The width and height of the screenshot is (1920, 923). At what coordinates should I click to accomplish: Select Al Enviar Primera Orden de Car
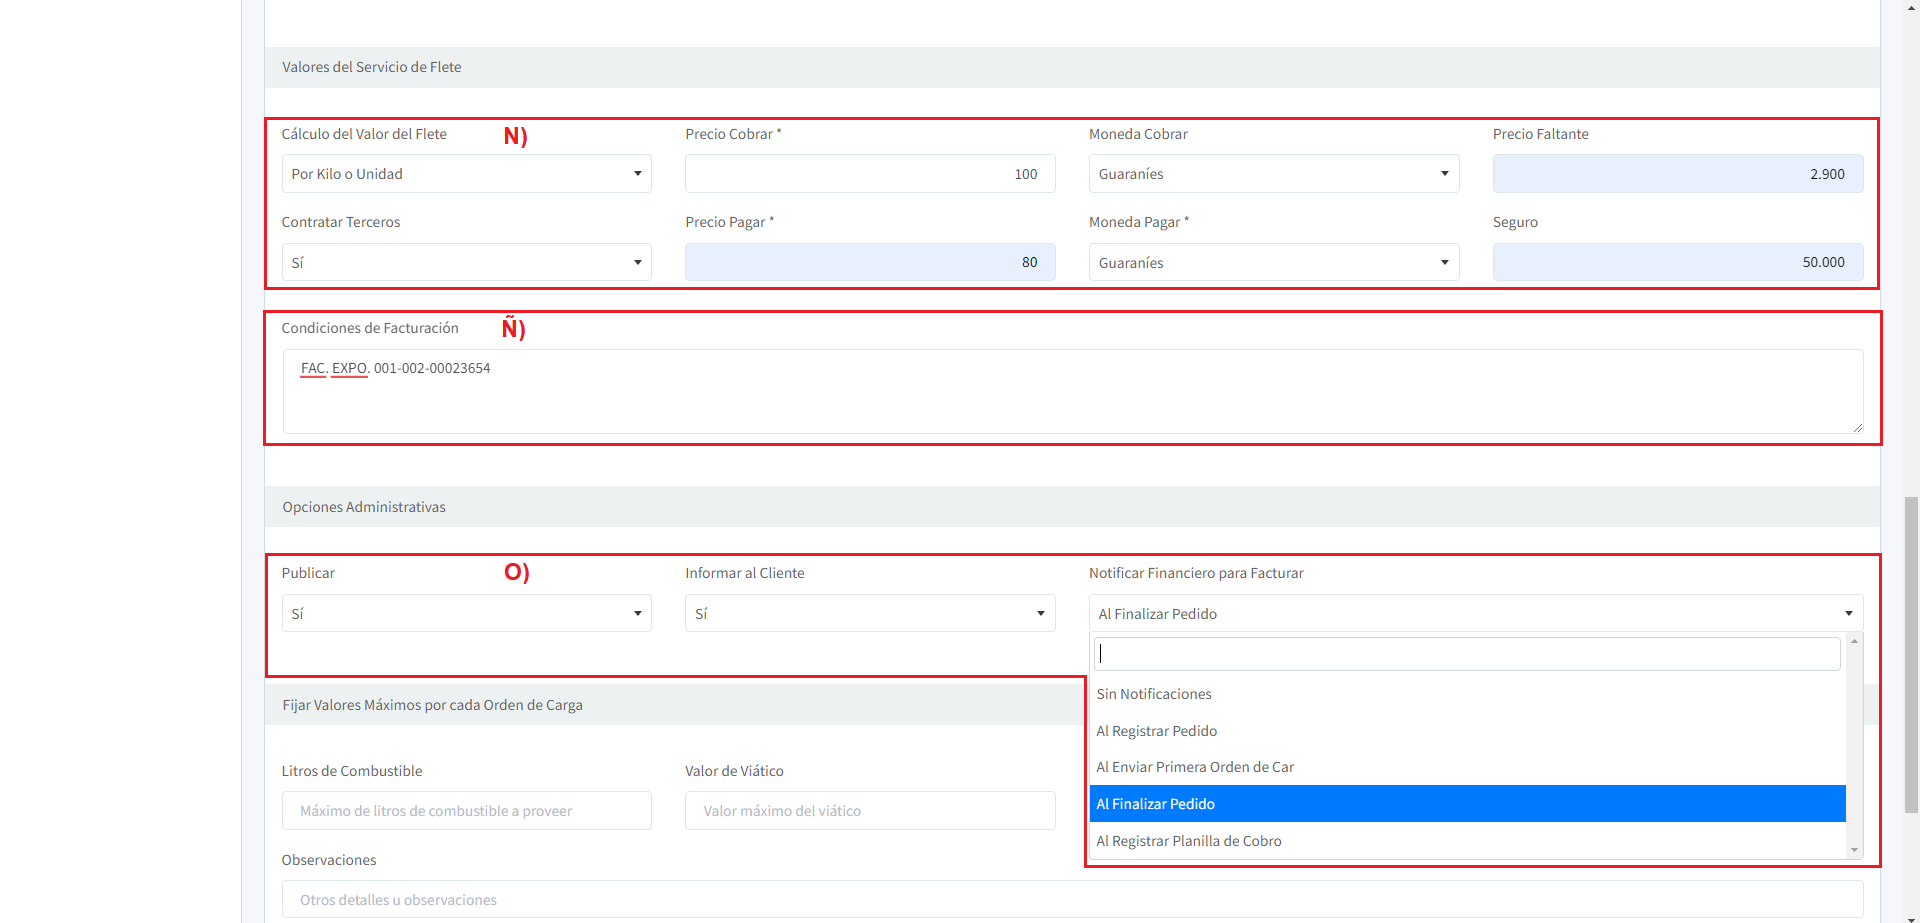pos(1195,767)
